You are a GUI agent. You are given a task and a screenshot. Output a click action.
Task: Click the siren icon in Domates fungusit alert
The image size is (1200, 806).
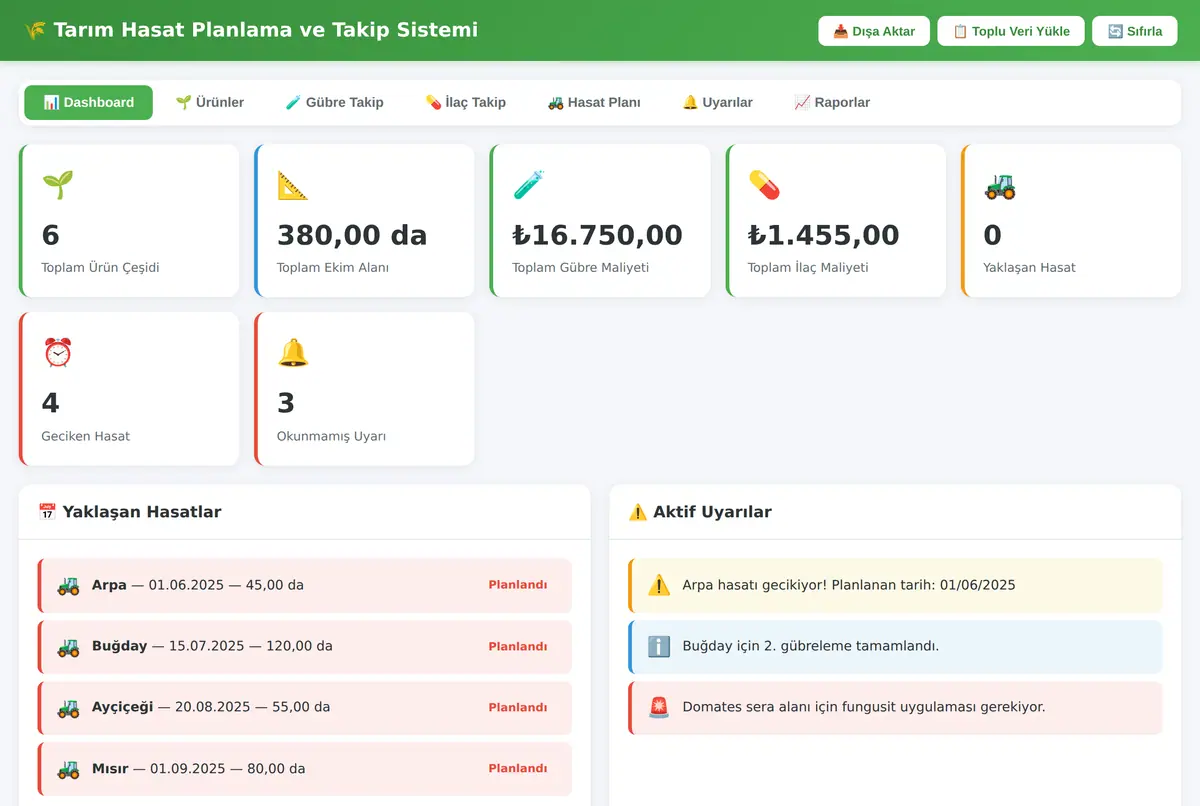coord(659,707)
